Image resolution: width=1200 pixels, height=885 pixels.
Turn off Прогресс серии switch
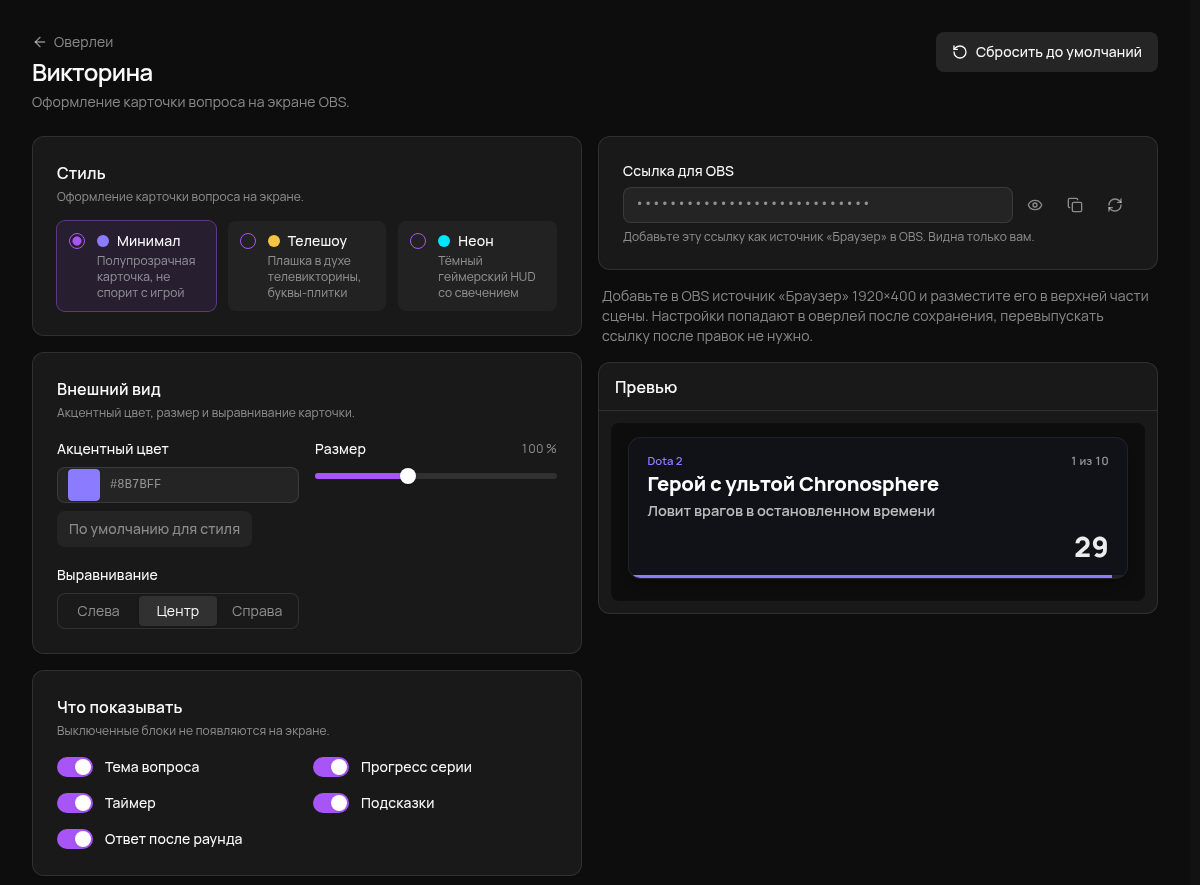[x=331, y=767]
